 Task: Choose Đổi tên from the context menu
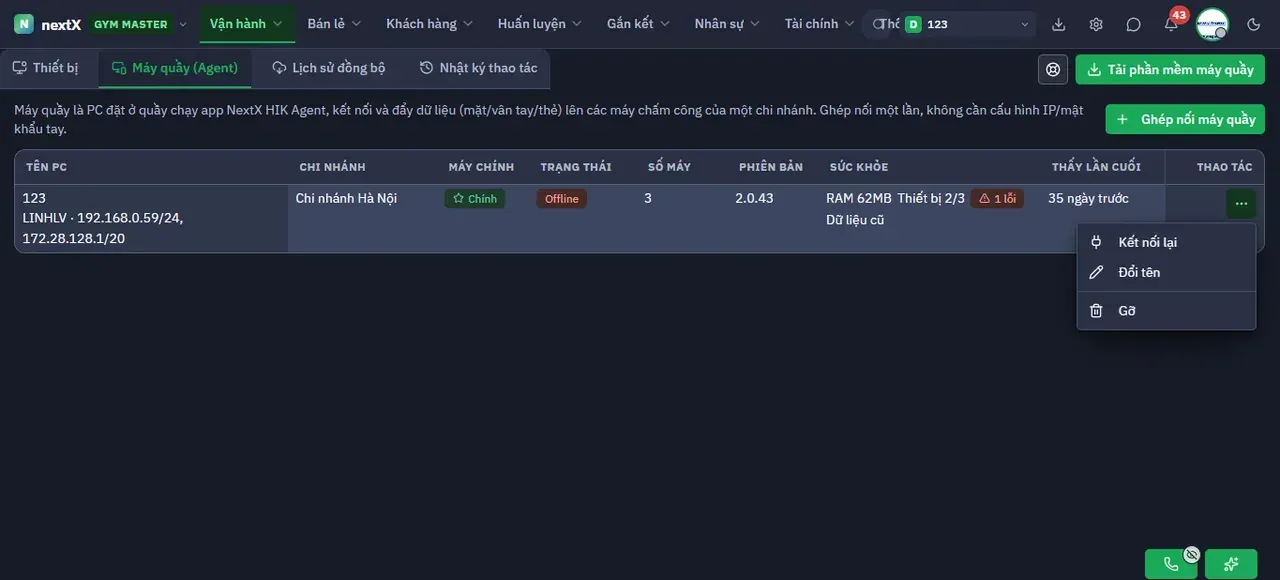1166,272
